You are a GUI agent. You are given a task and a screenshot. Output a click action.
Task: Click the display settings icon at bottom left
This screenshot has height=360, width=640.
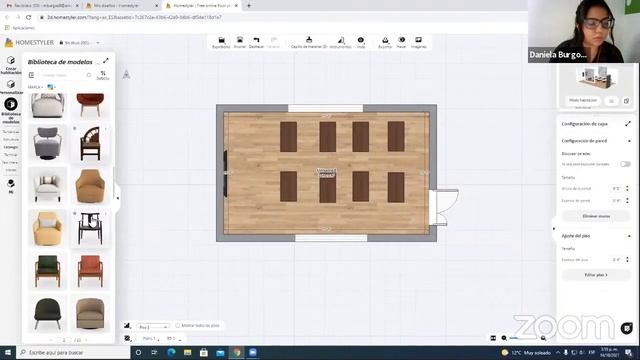point(128,338)
